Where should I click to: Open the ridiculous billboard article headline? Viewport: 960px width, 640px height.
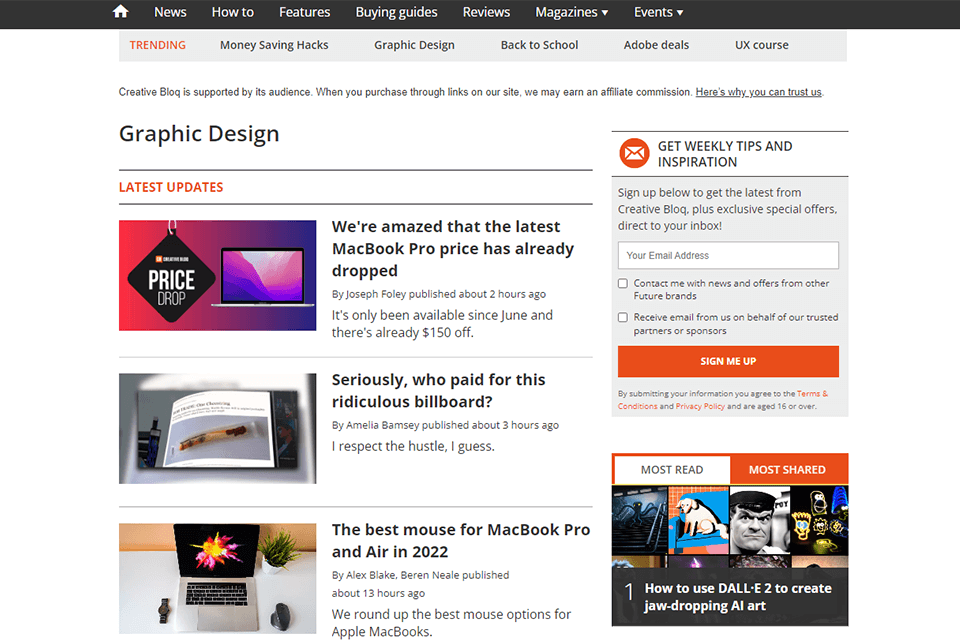click(438, 391)
